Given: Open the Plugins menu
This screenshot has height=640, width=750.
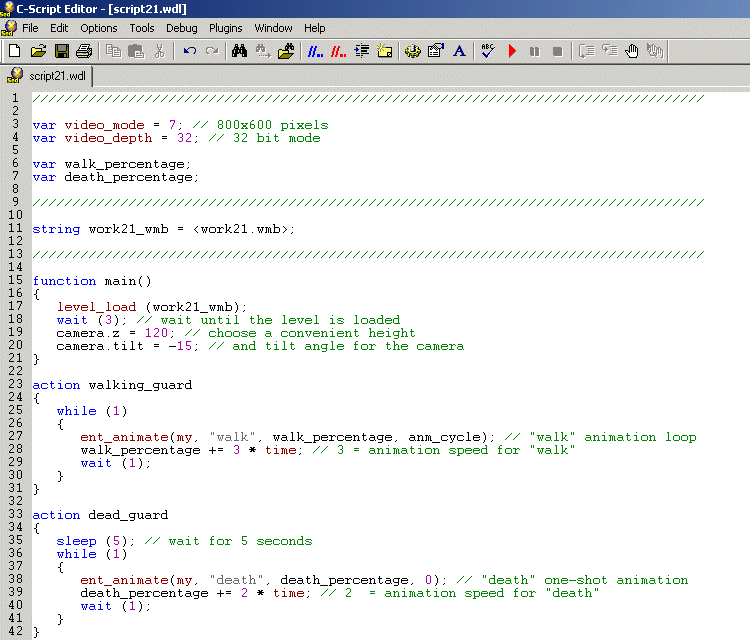Looking at the screenshot, I should 225,28.
